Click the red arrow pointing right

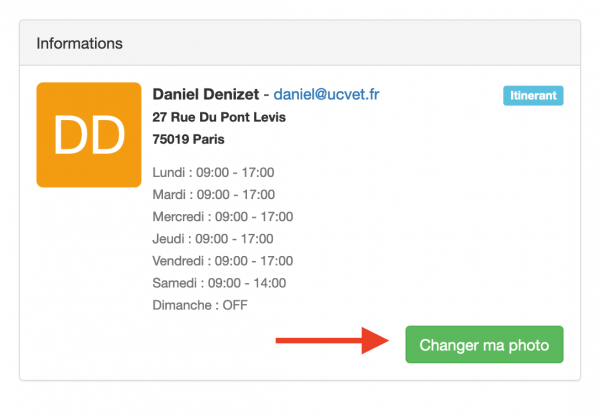[x=332, y=342]
